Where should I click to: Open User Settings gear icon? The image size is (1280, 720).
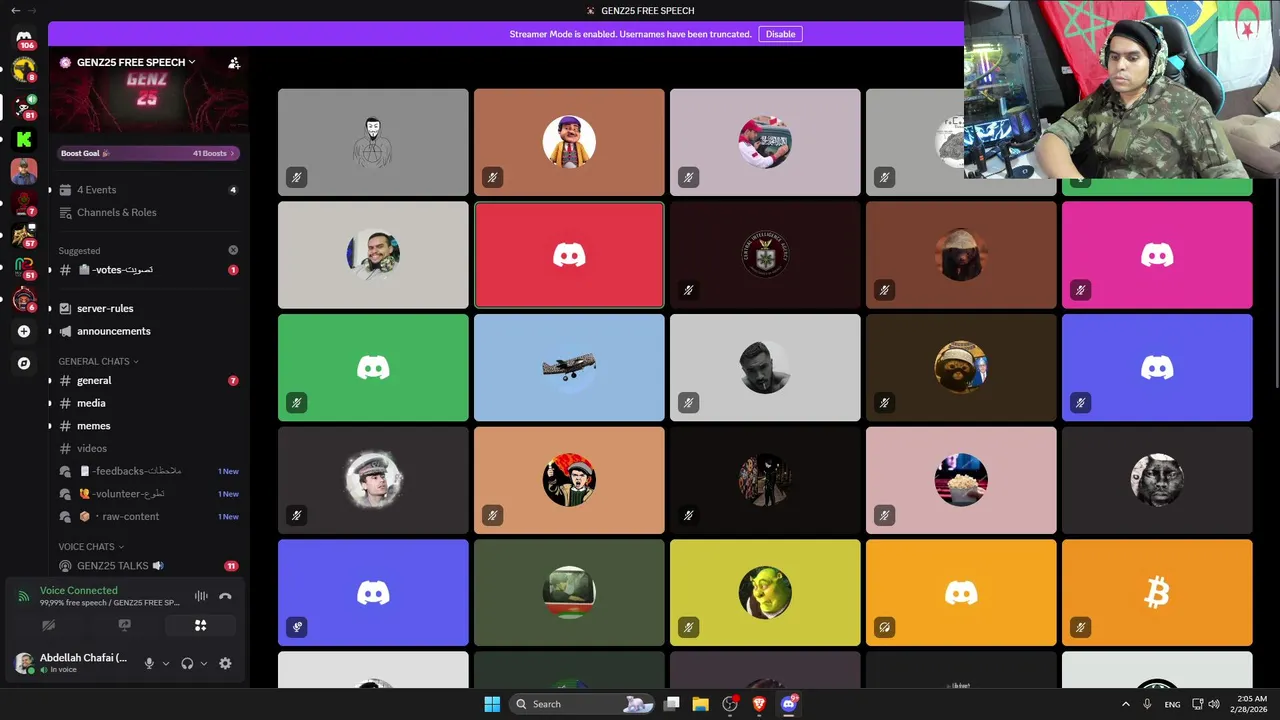(225, 663)
